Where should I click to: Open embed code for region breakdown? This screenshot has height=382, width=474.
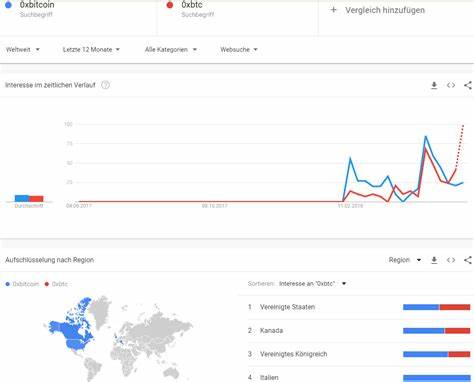451,260
